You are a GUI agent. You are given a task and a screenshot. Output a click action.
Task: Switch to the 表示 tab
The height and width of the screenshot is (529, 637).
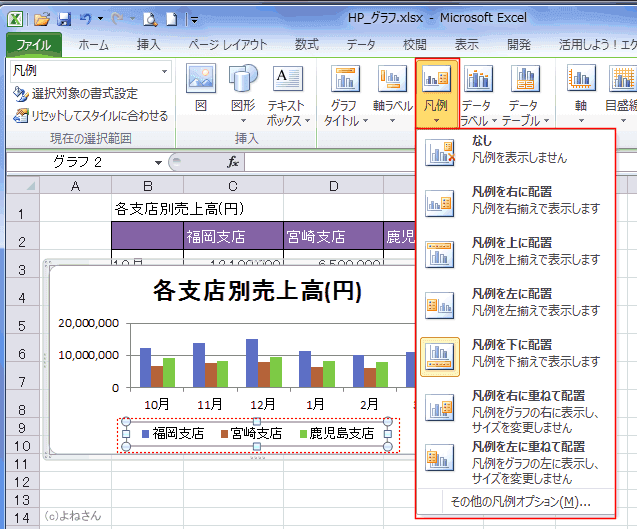coord(466,44)
